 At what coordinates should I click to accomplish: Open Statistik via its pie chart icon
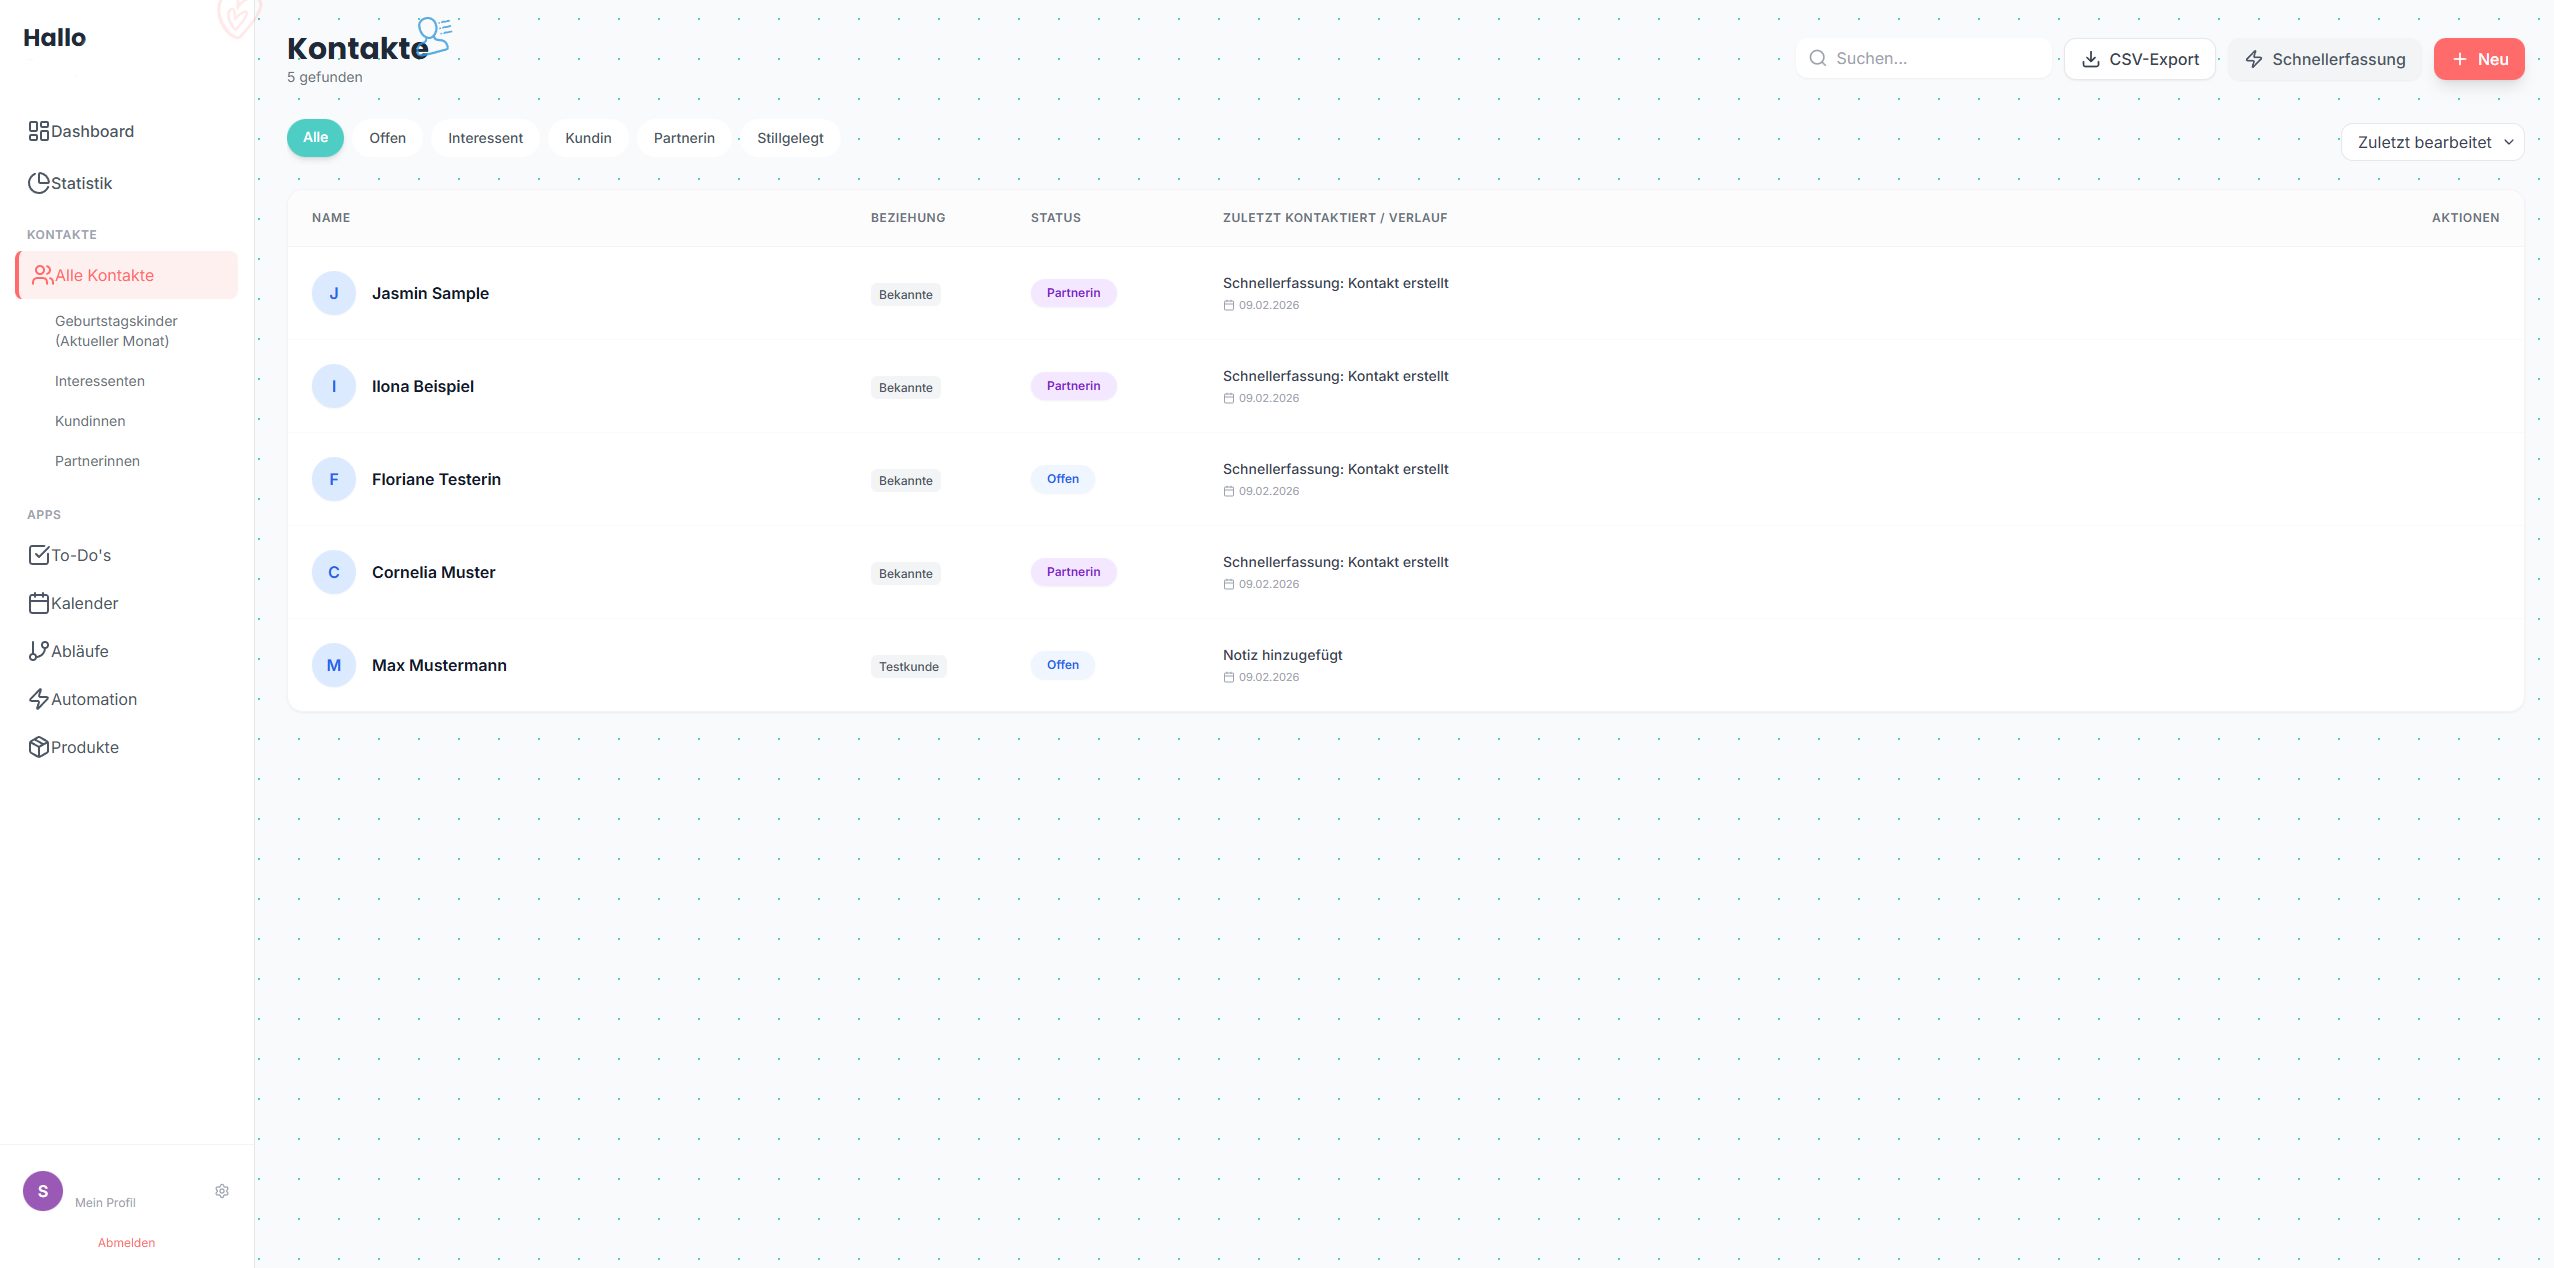tap(38, 183)
